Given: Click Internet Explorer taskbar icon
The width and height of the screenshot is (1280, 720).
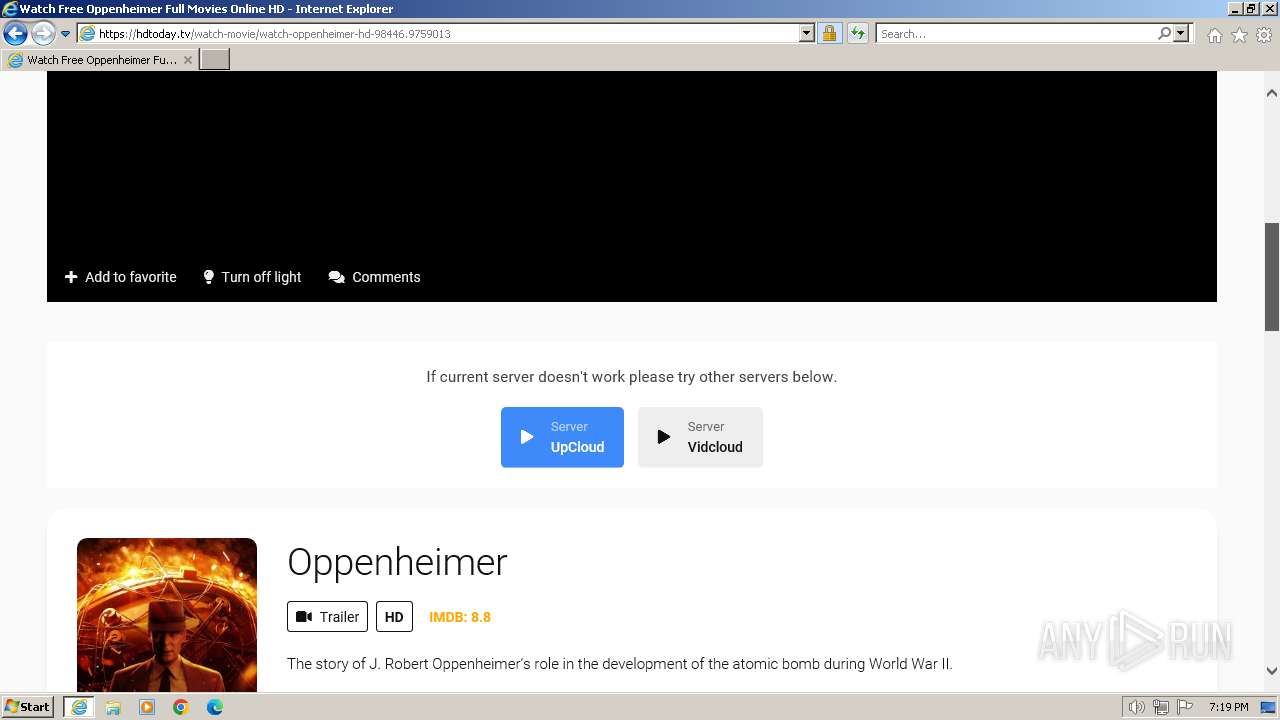Looking at the screenshot, I should 78,707.
